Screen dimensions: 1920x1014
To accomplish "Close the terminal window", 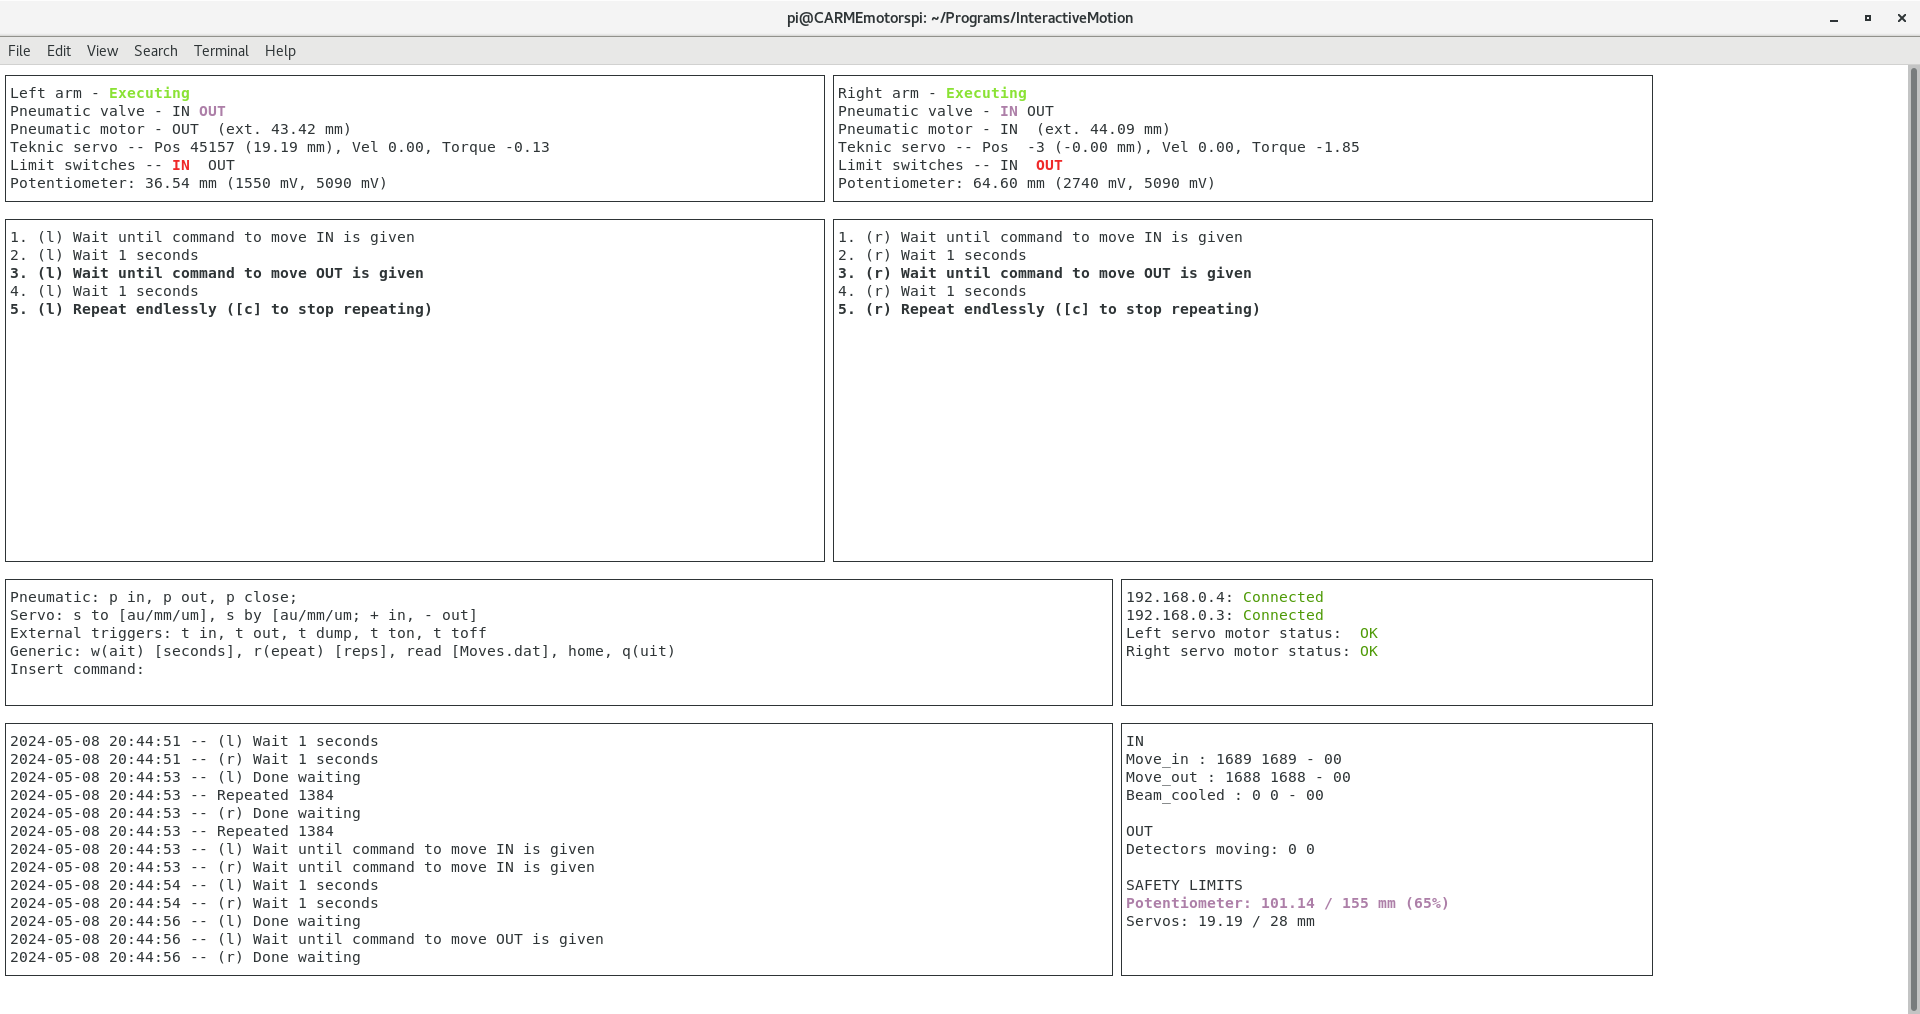I will click(1902, 19).
